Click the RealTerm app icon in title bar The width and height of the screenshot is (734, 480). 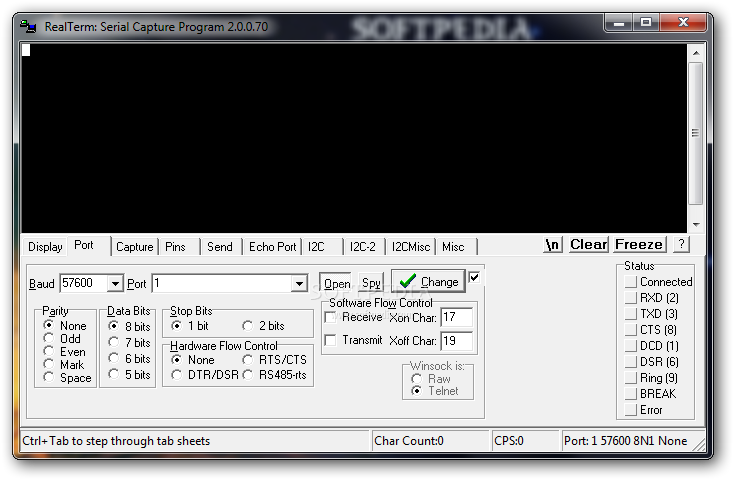(28, 27)
